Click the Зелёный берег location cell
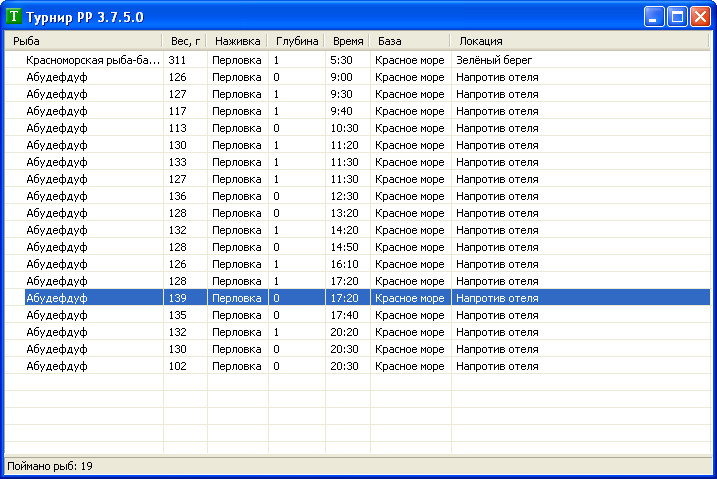 tap(494, 60)
